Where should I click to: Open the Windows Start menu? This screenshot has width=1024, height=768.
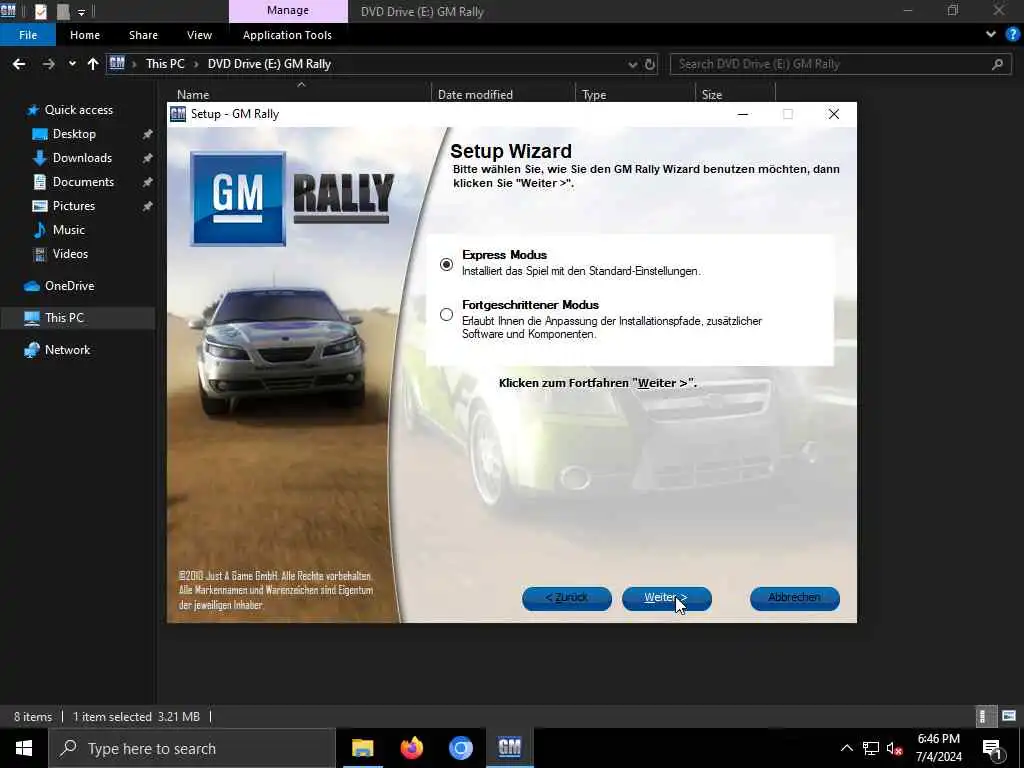(x=24, y=748)
